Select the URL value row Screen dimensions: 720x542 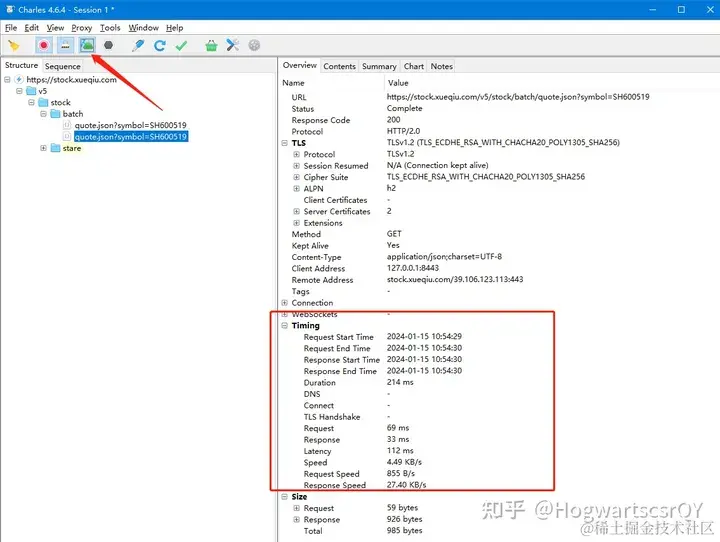518,97
